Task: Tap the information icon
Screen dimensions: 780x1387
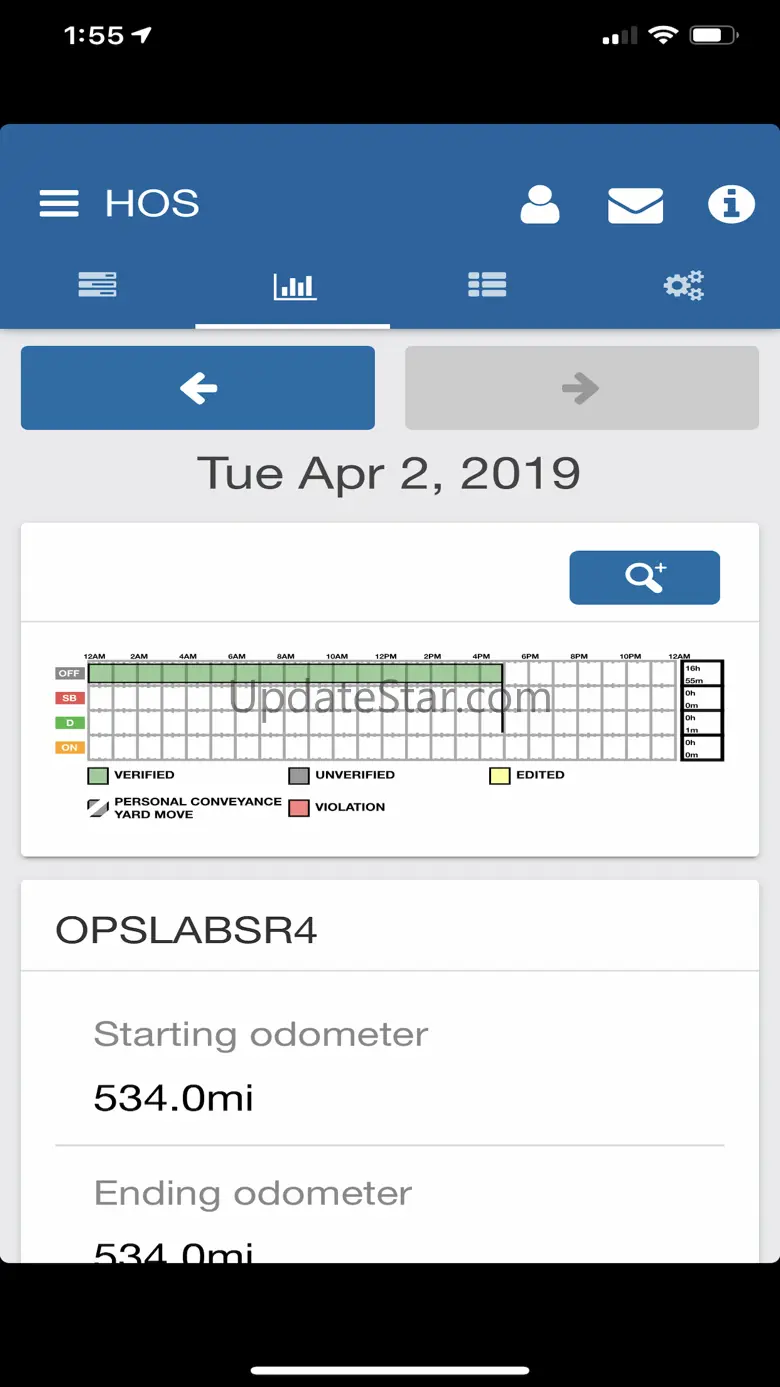Action: tap(731, 204)
